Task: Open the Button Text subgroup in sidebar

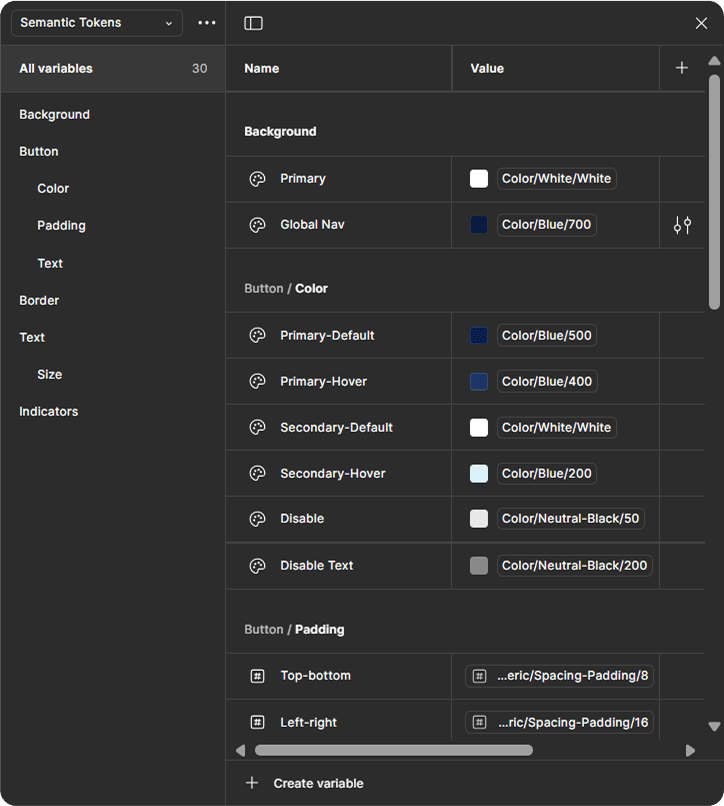Action: click(50, 263)
